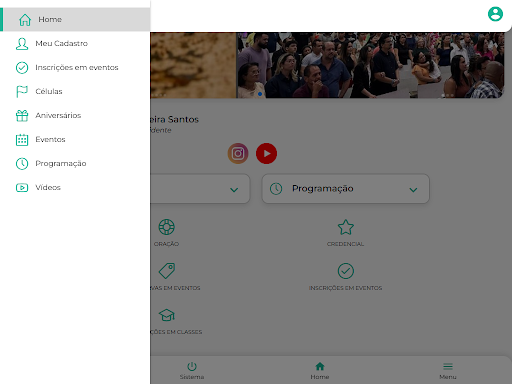The width and height of the screenshot is (512, 384).
Task: Click the clock icon beside drawer Programação
Action: click(x=22, y=164)
